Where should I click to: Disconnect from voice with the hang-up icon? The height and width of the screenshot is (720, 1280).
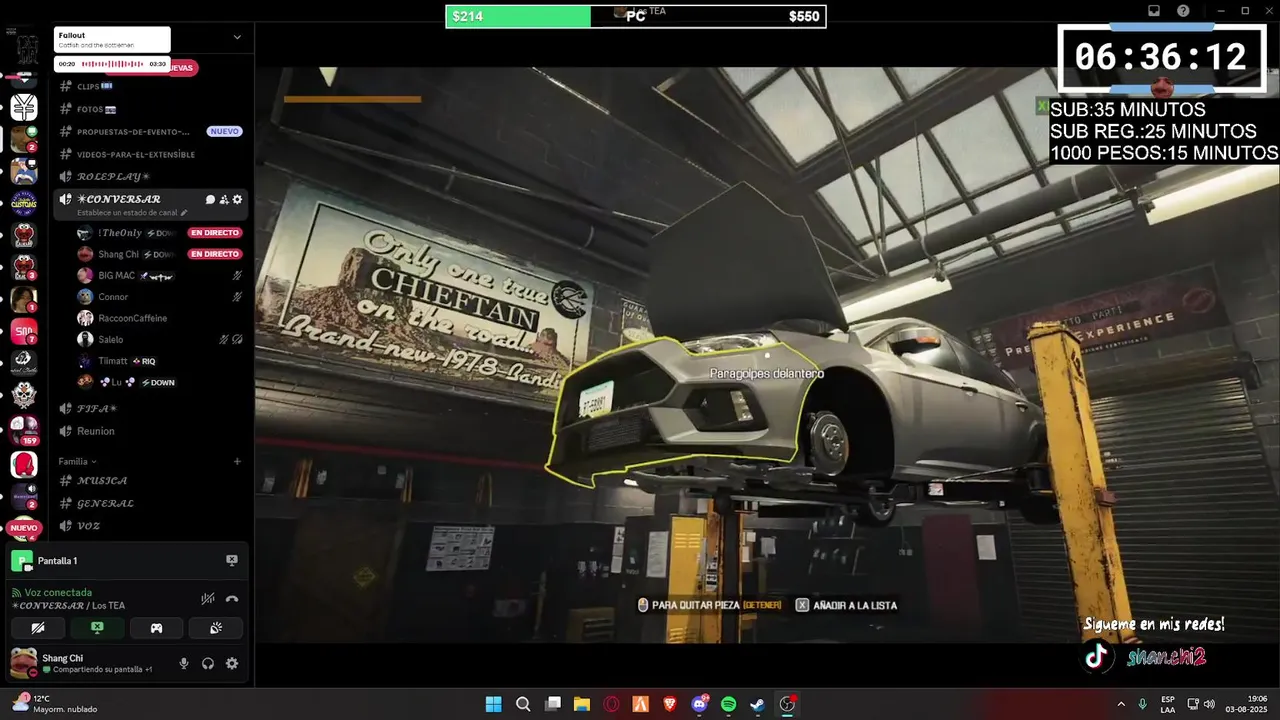coord(232,598)
